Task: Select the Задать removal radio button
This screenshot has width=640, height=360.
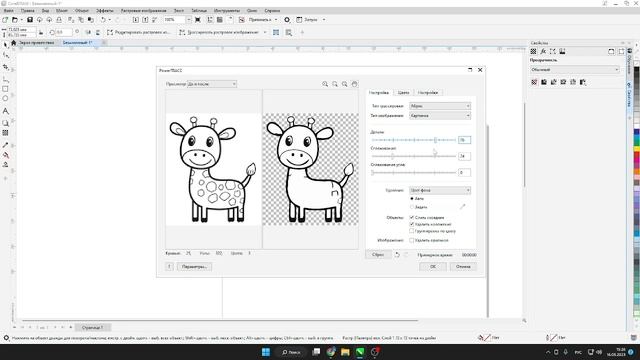Action: (x=412, y=207)
